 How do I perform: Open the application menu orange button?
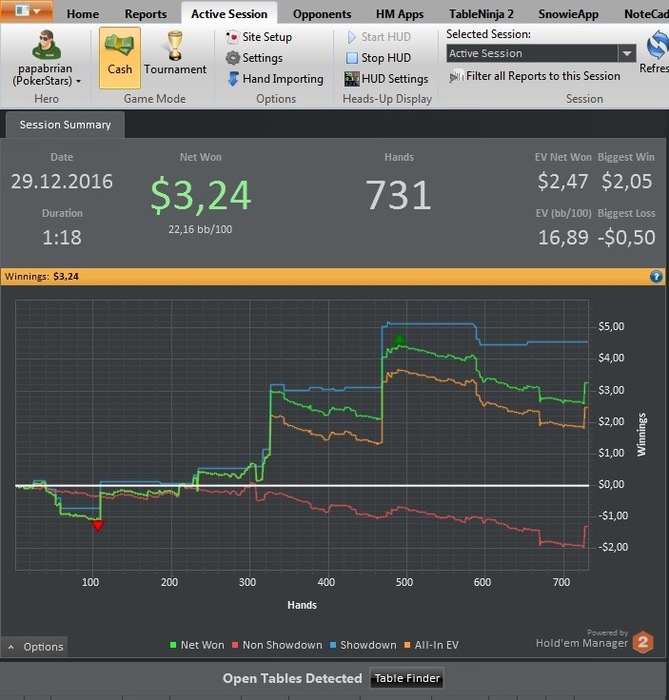[26, 11]
